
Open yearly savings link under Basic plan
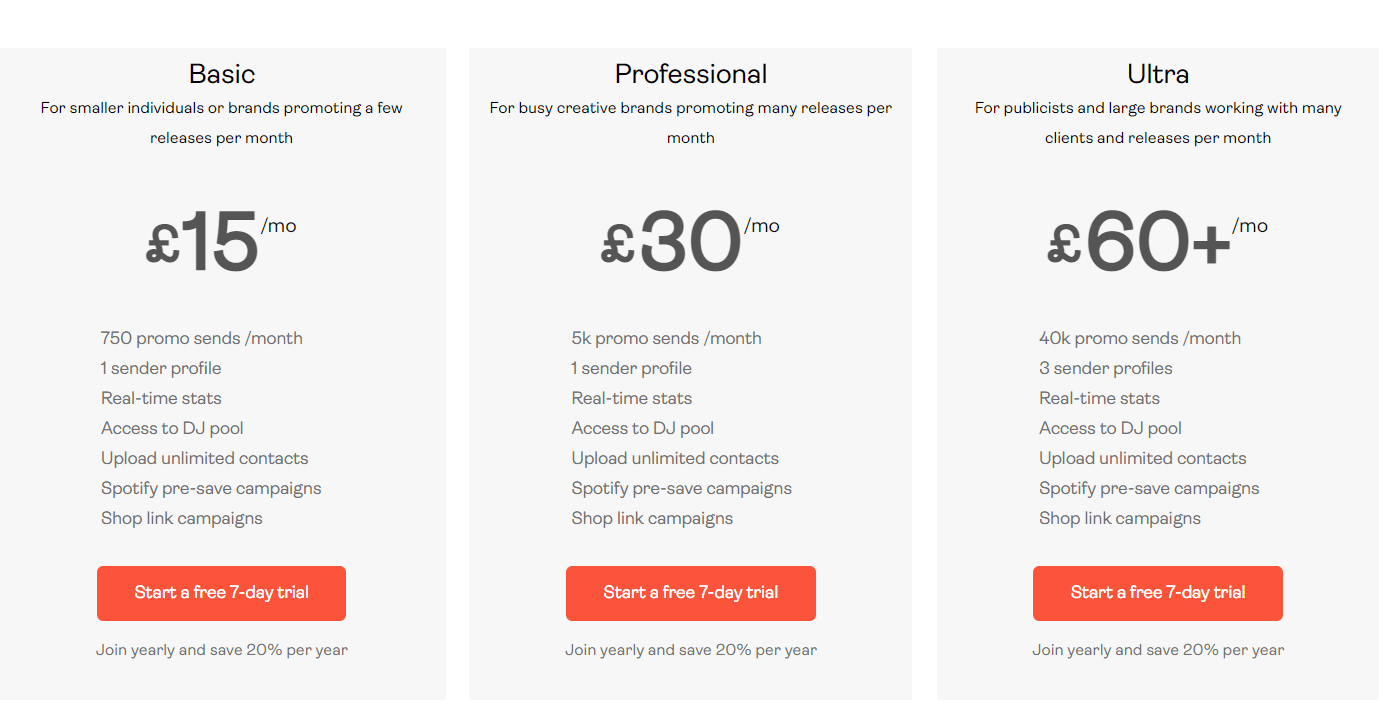tap(221, 649)
